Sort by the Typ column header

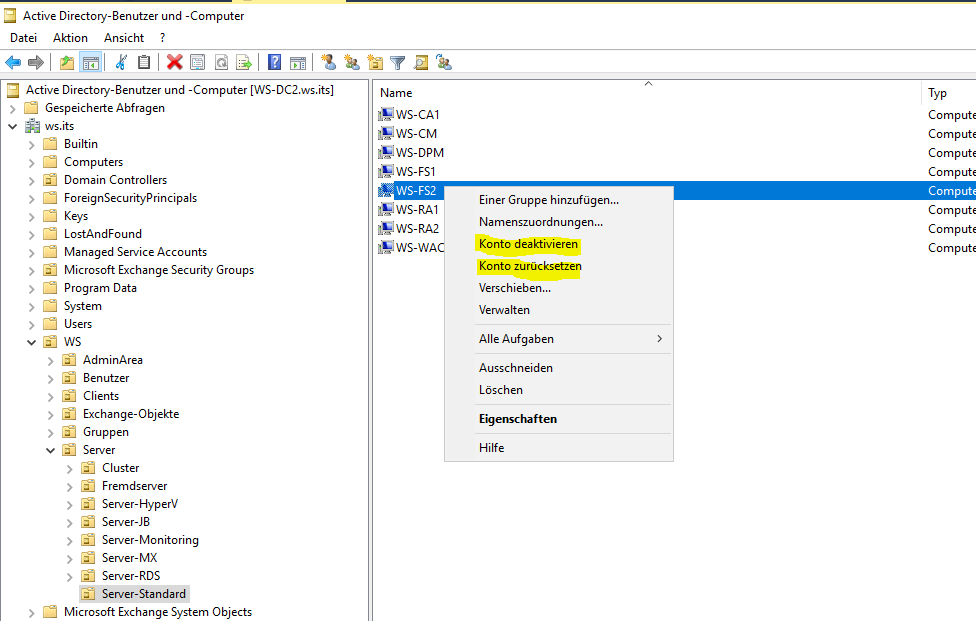point(949,93)
